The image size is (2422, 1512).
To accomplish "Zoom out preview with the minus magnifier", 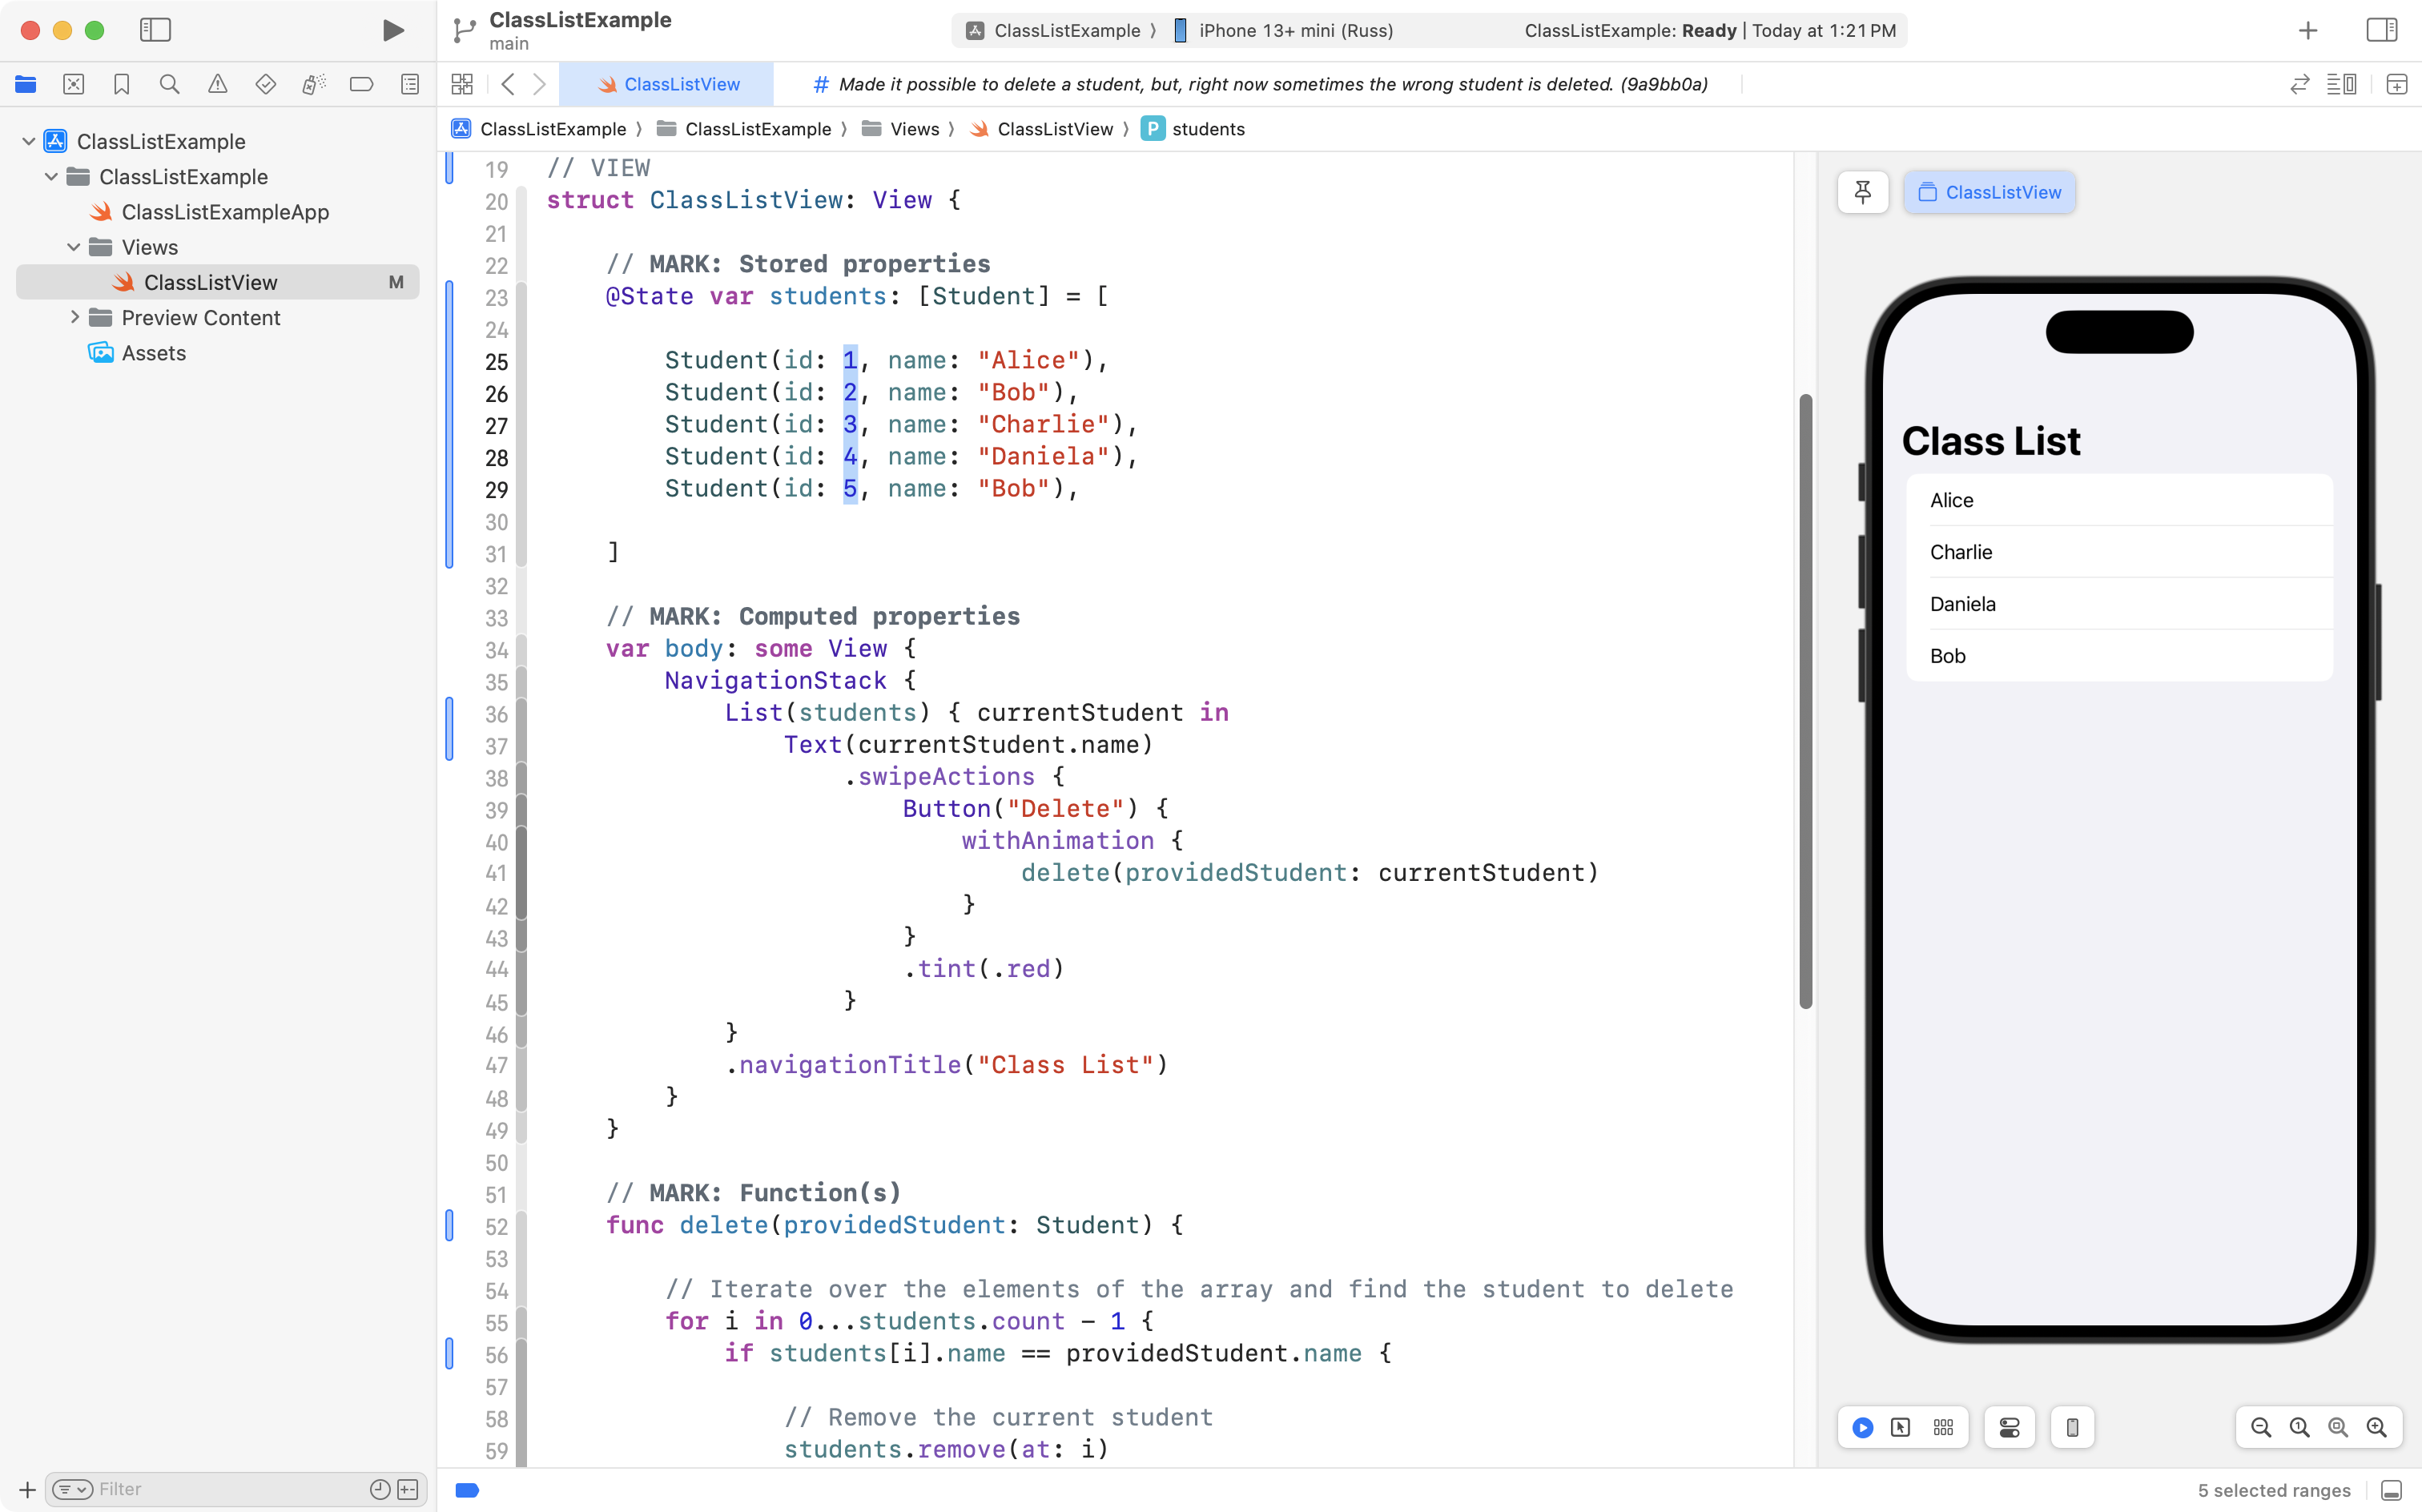I will click(x=2260, y=1427).
